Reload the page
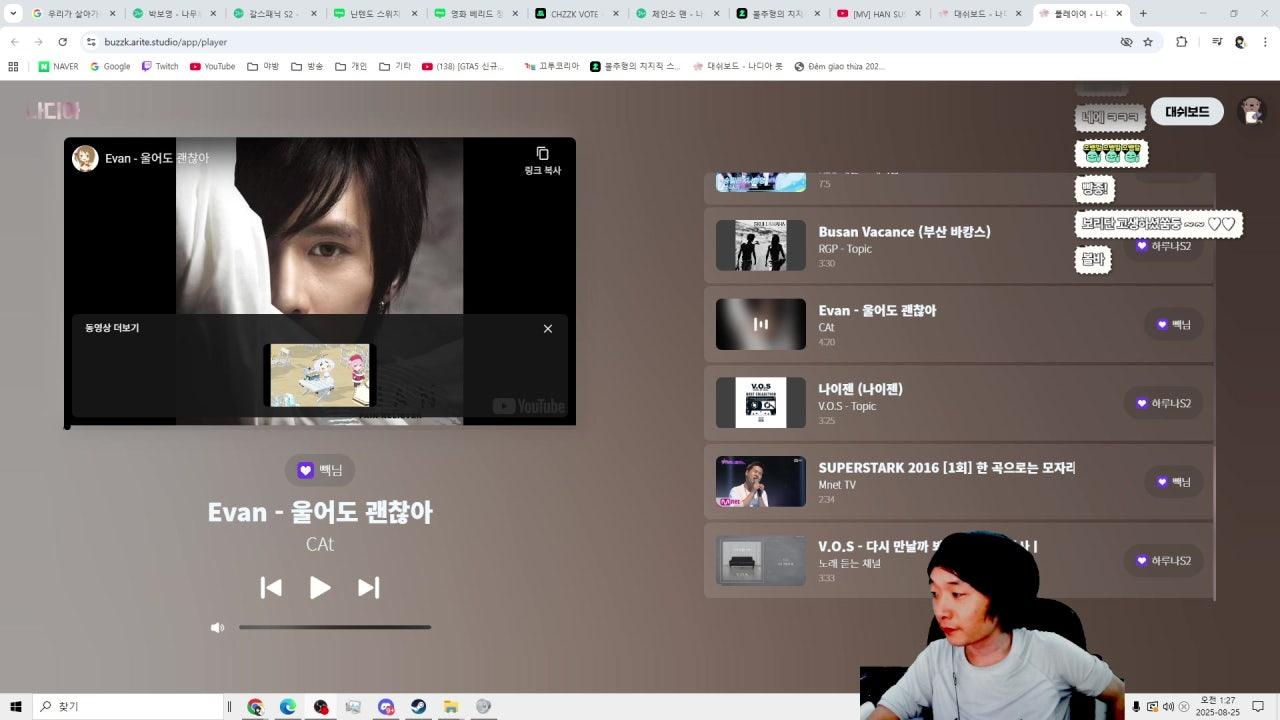 62,42
